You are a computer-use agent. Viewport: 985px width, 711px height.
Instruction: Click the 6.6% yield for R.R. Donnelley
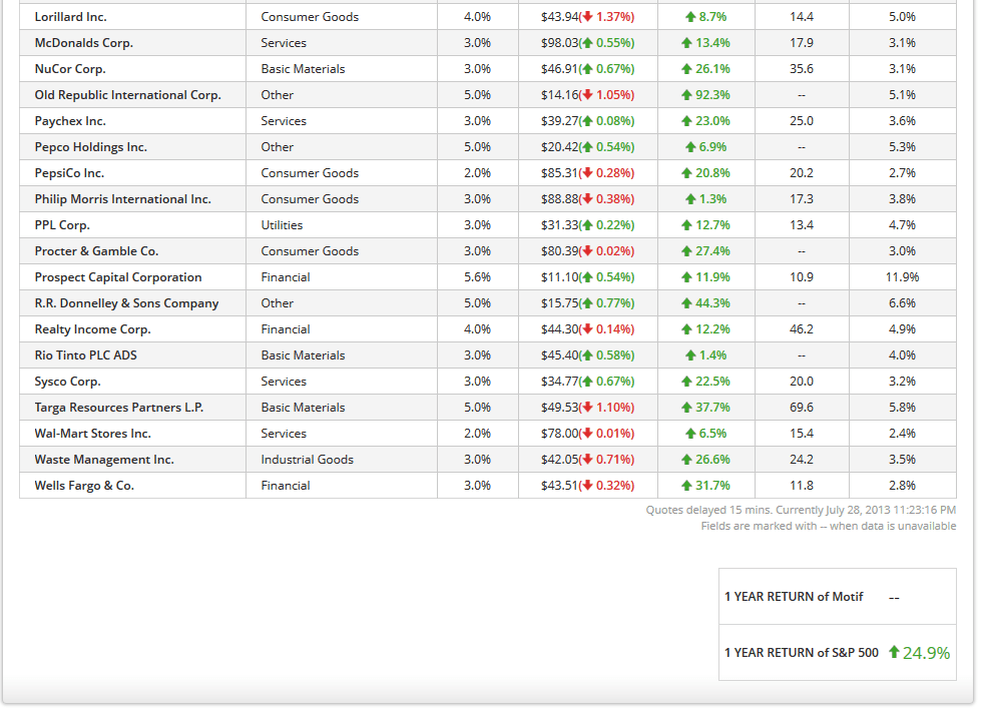pos(902,304)
